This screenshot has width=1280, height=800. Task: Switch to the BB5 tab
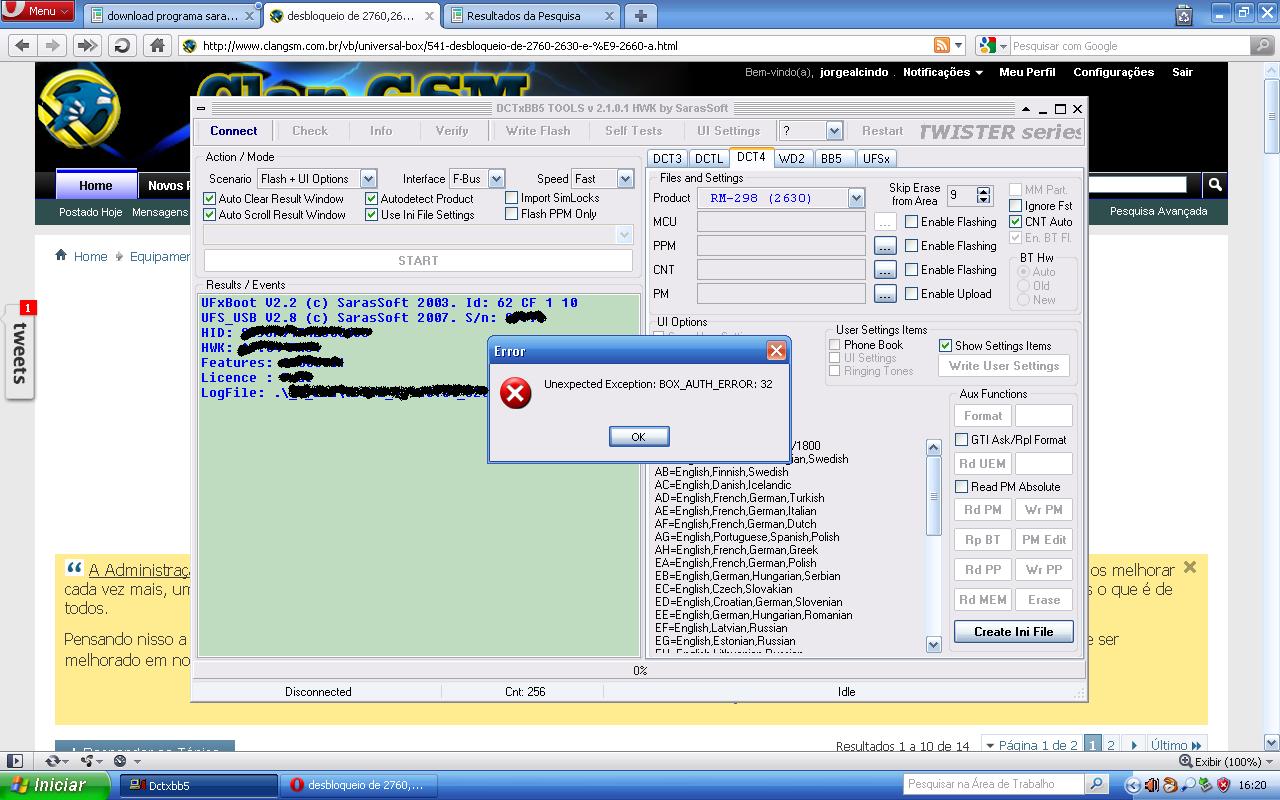click(832, 158)
